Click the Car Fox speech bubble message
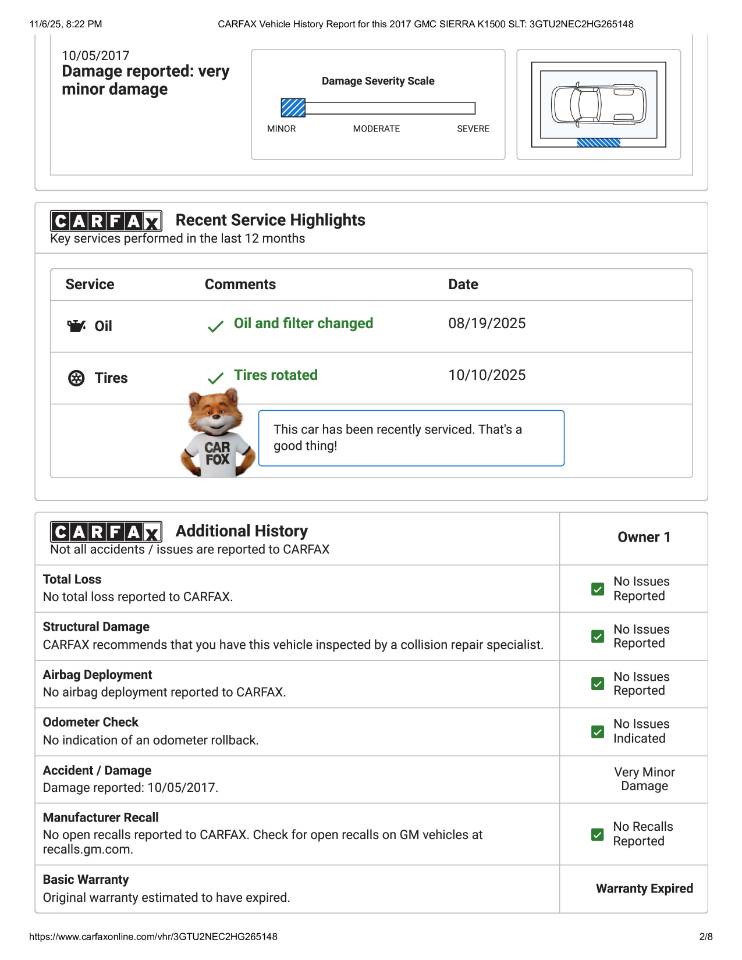This screenshot has width=742, height=960. [411, 438]
